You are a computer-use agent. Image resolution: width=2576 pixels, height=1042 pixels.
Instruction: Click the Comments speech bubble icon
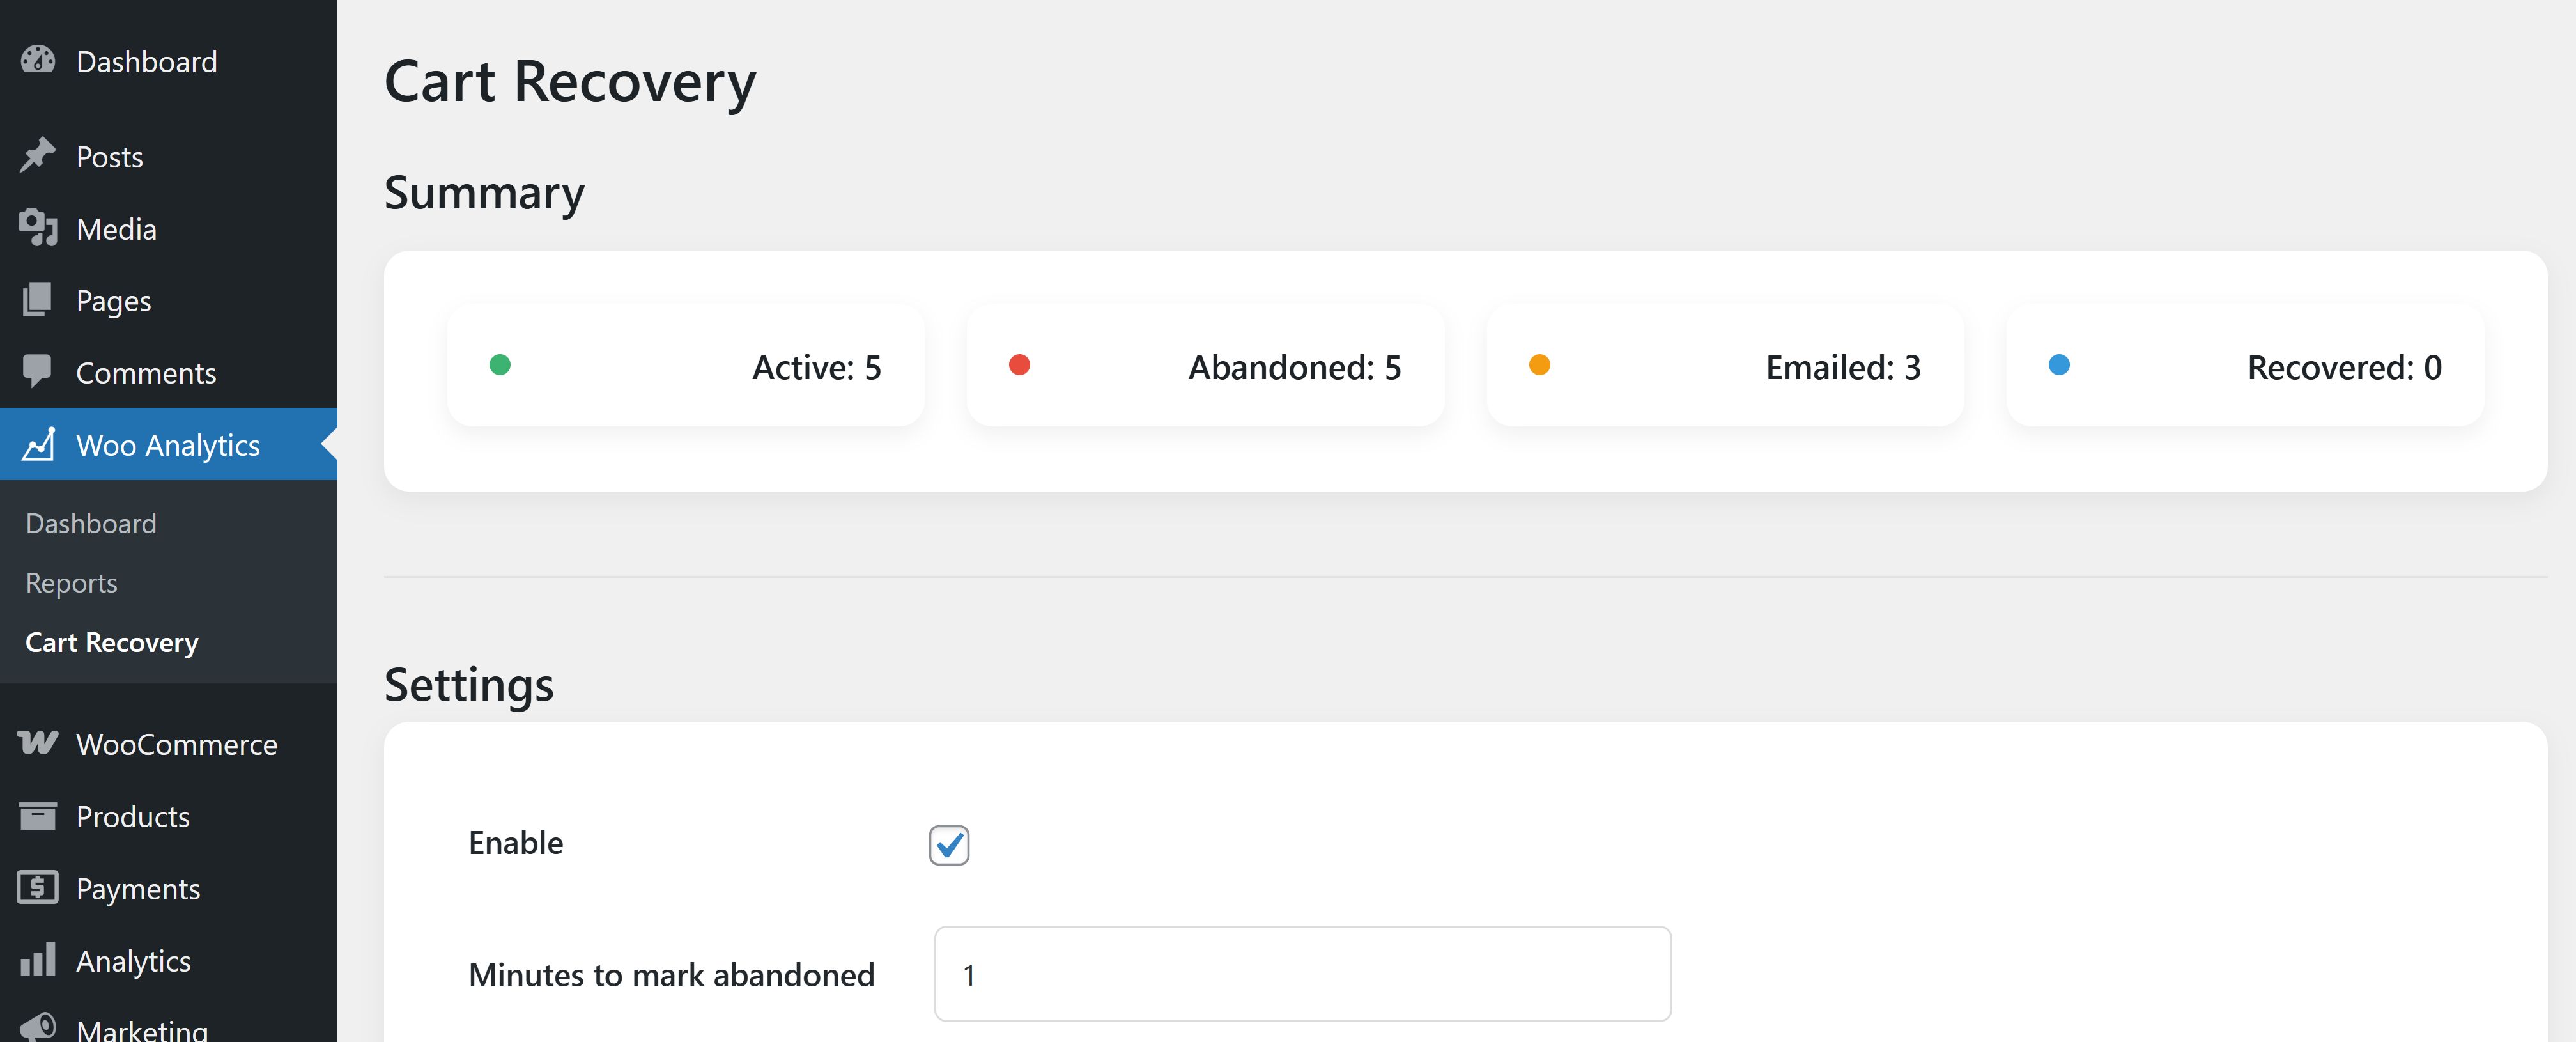[38, 371]
